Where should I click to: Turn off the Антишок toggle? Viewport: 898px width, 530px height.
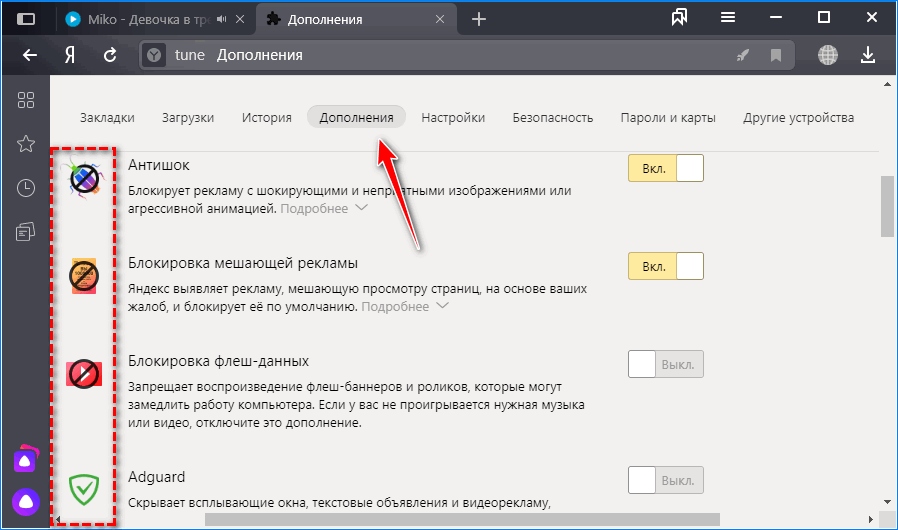665,168
